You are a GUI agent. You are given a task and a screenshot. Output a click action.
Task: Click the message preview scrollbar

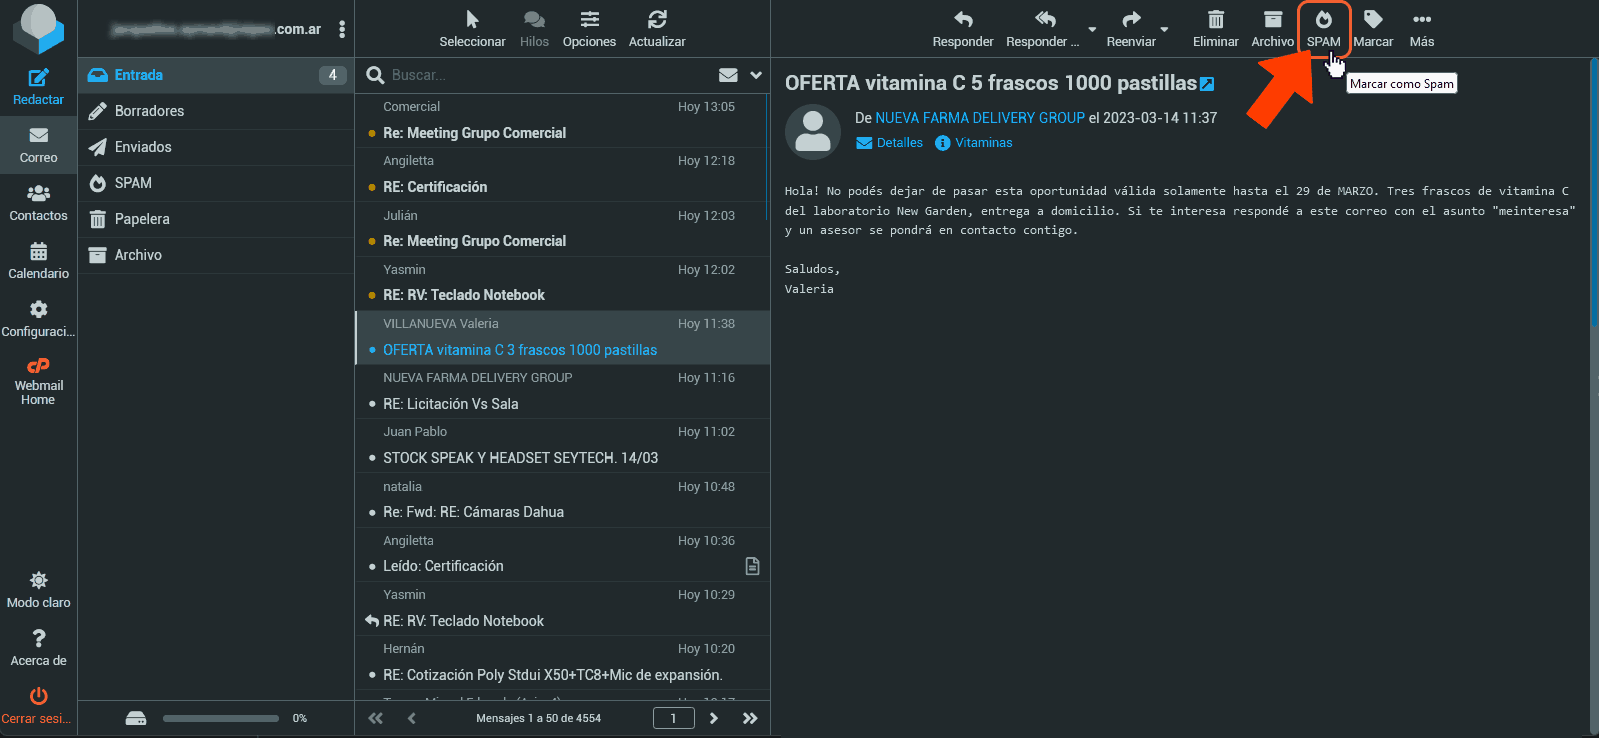(1594, 190)
